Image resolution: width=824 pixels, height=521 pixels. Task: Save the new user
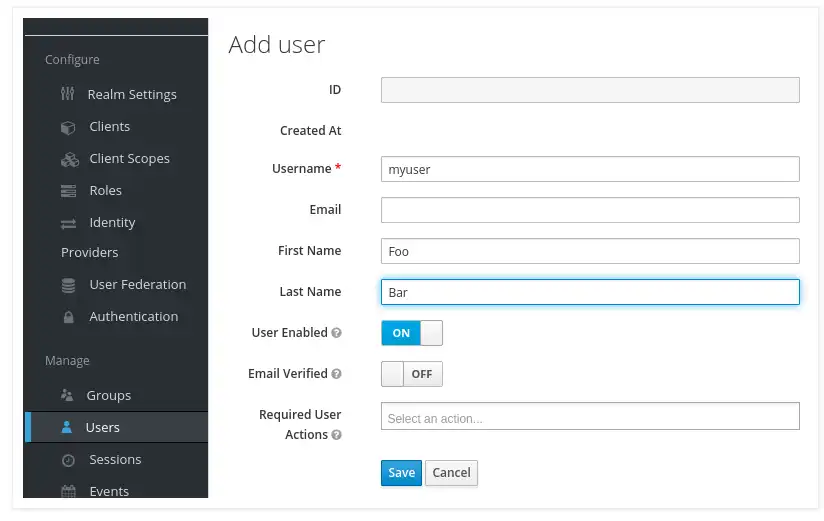point(401,473)
